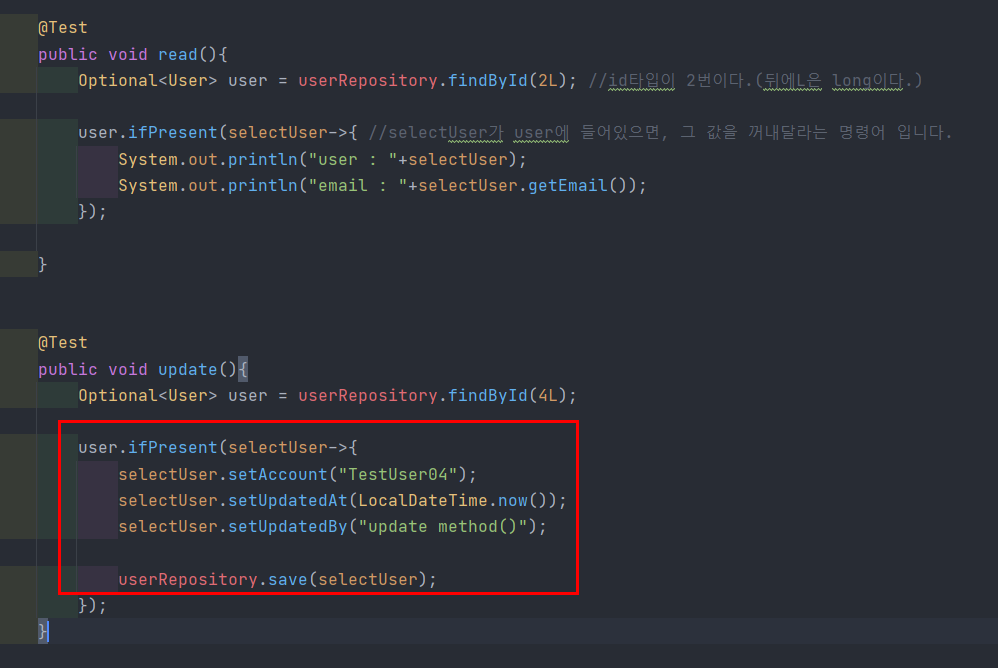Image resolution: width=998 pixels, height=668 pixels.
Task: Click Optional<User> in read method
Action: (148, 80)
